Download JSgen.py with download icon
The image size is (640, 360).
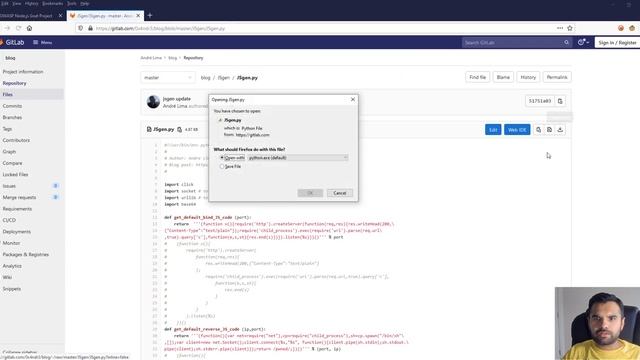click(x=560, y=130)
